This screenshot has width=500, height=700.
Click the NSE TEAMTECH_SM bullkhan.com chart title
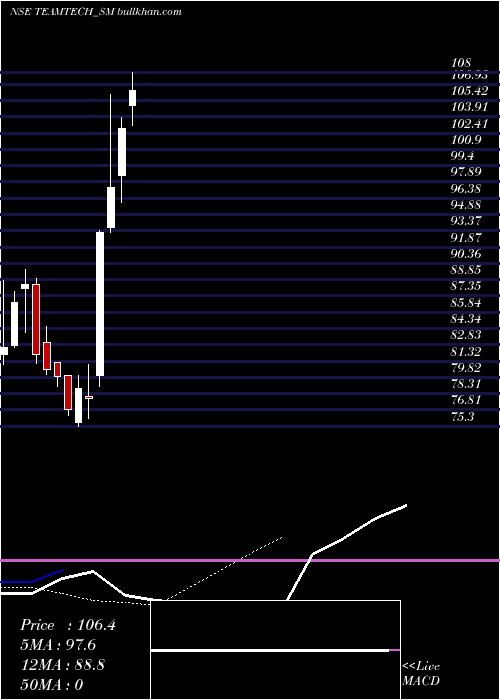[96, 12]
